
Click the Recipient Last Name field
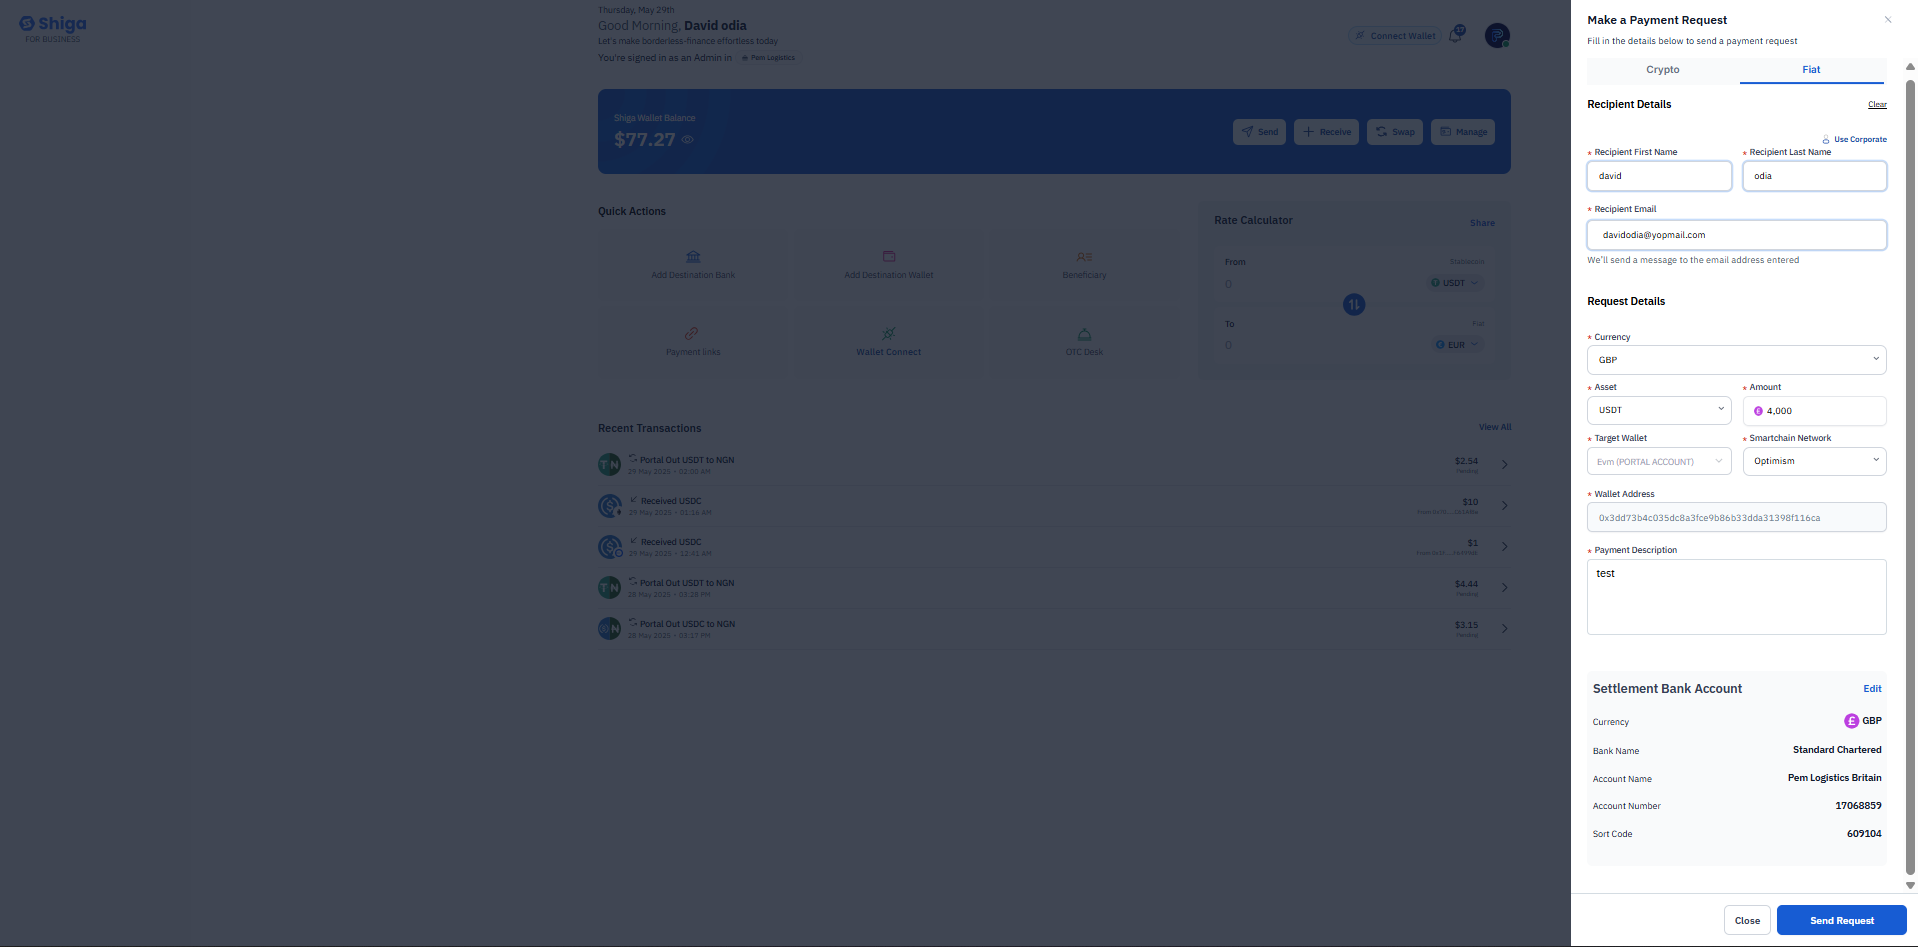coord(1814,176)
